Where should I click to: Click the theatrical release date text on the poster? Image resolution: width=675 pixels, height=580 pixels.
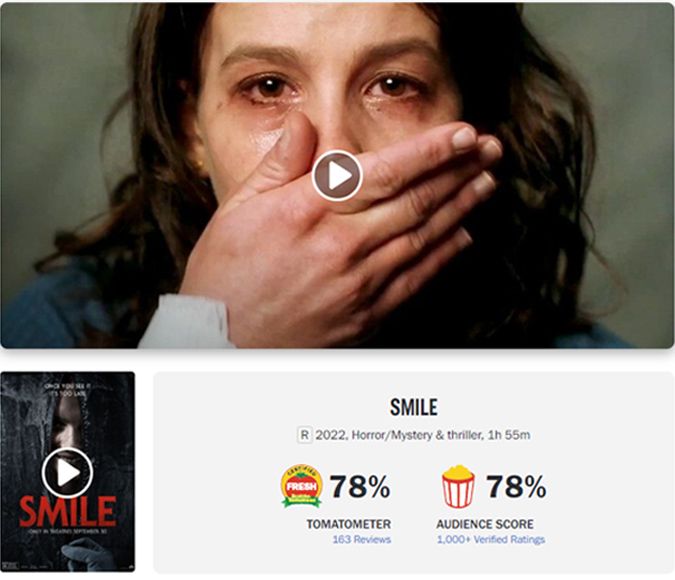[68, 532]
